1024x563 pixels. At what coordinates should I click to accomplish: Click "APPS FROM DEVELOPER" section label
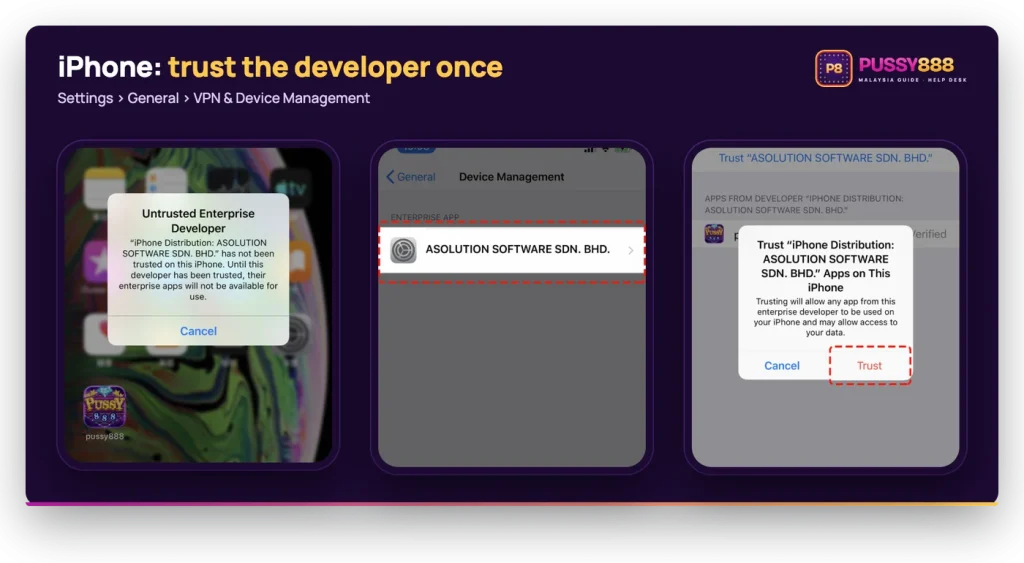[x=804, y=204]
